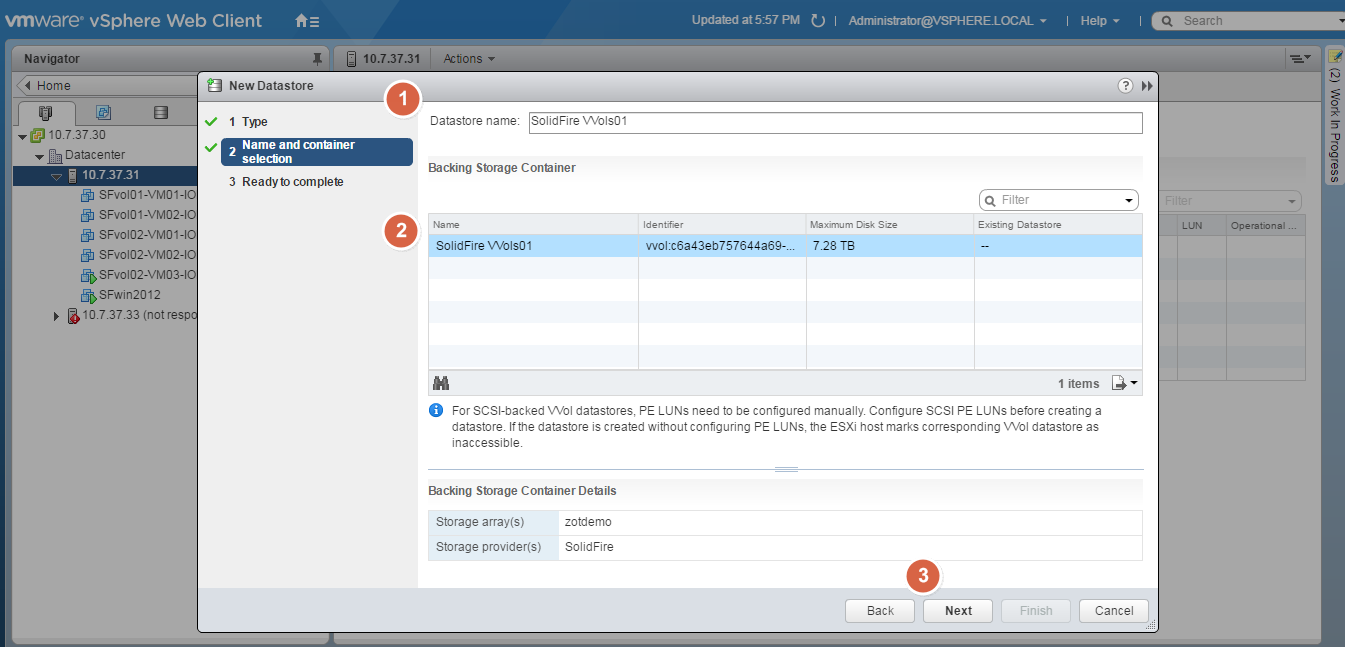The width and height of the screenshot is (1345, 647).
Task: Open the Actions menu for 10.7.37.31
Action: click(x=469, y=59)
